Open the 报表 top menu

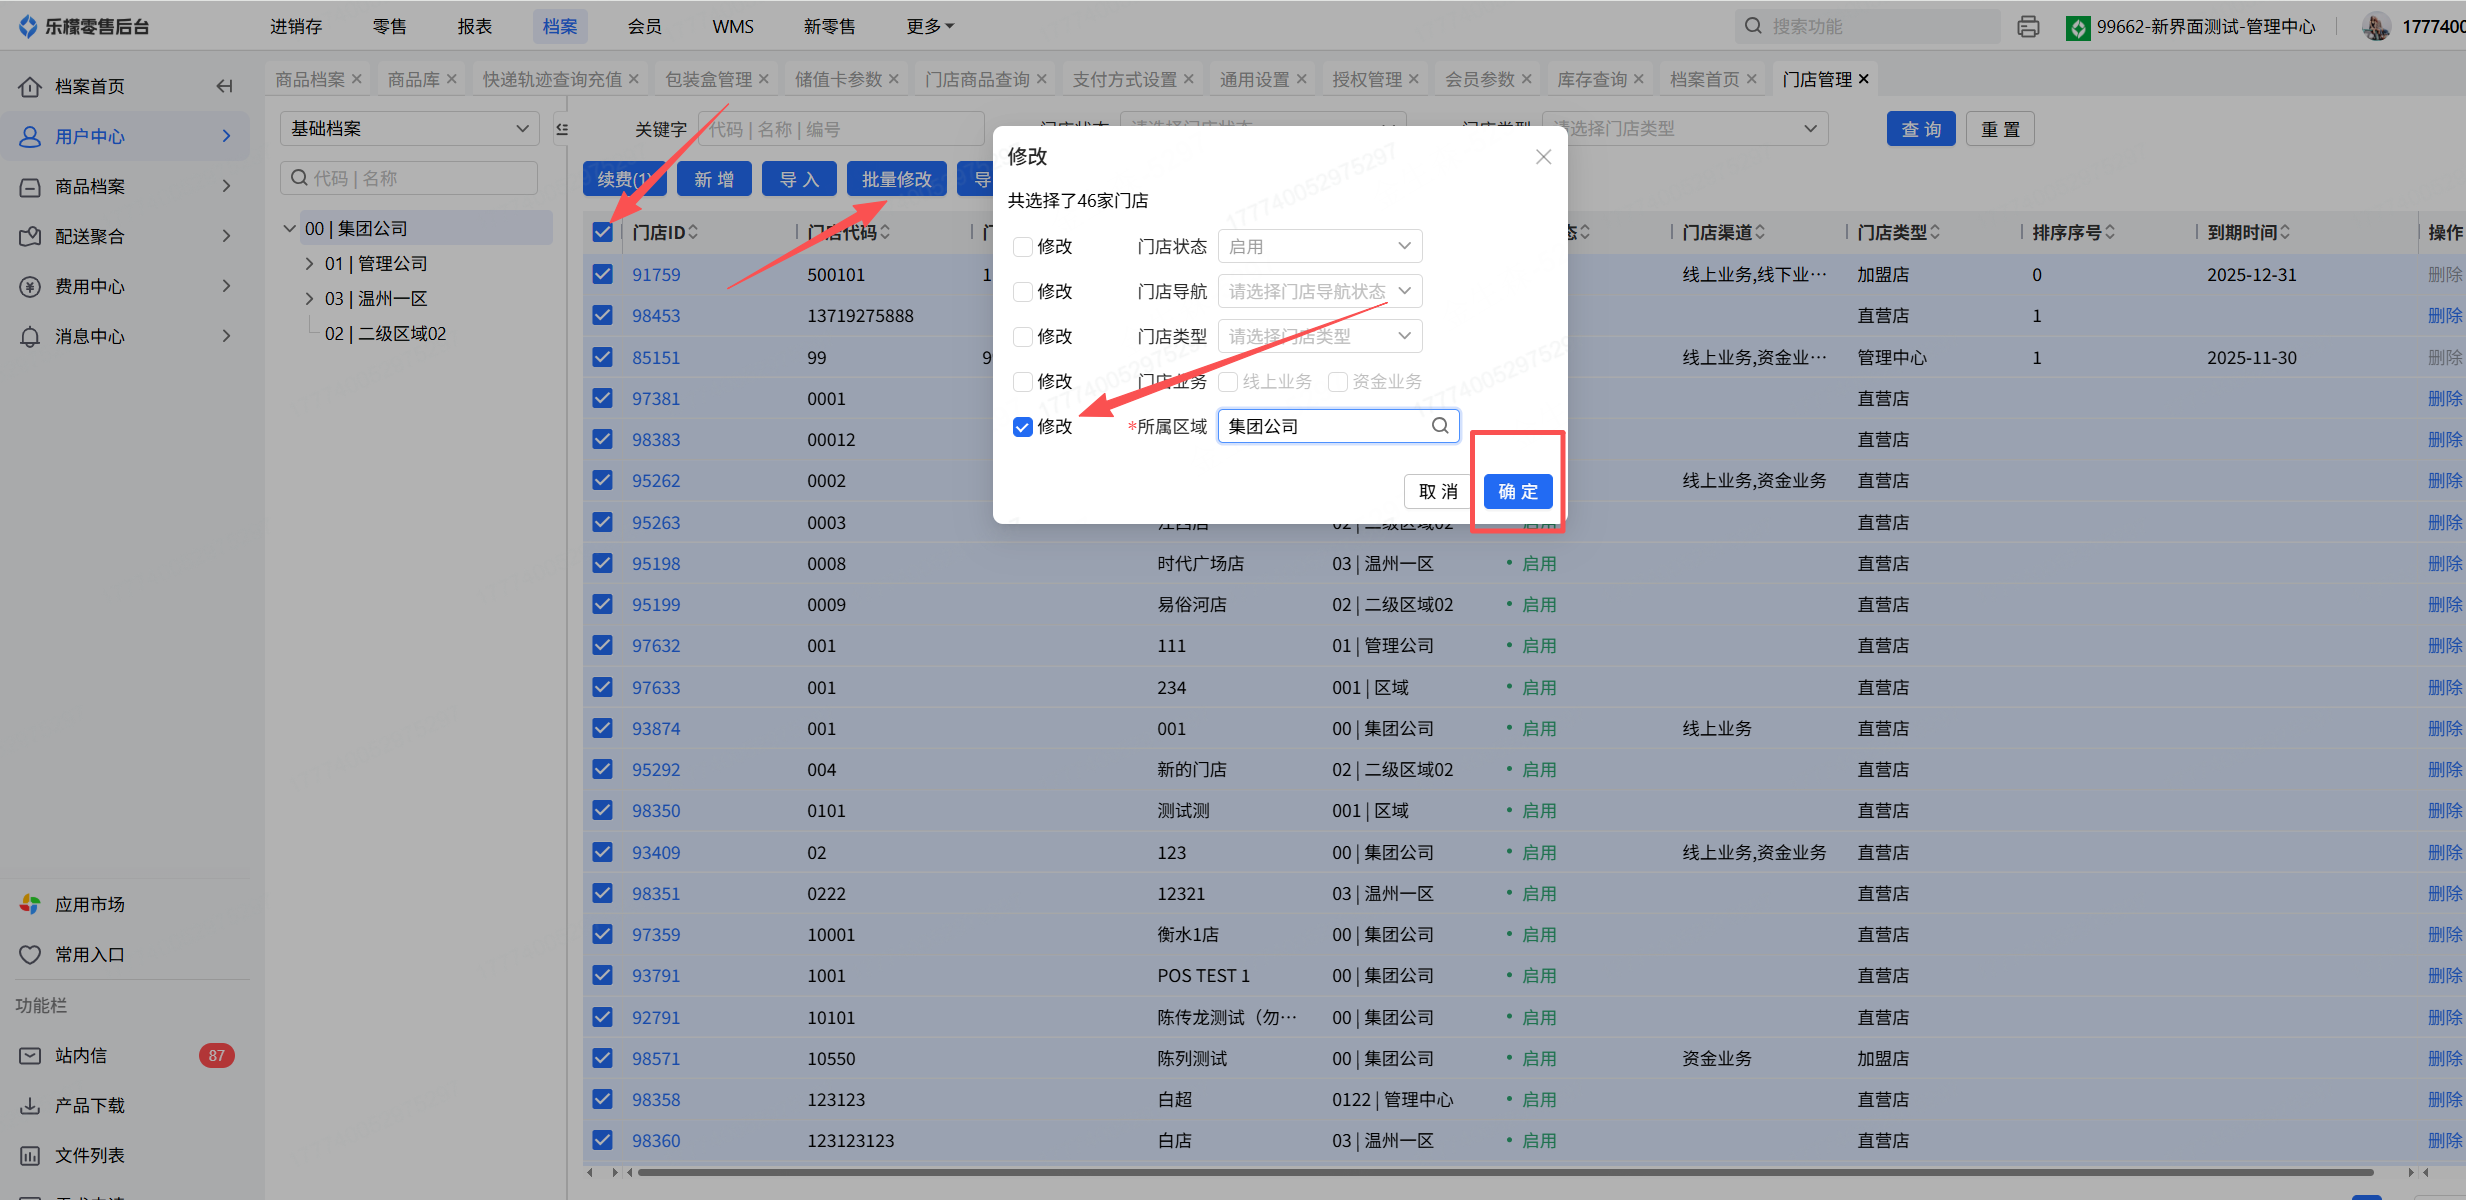474,27
